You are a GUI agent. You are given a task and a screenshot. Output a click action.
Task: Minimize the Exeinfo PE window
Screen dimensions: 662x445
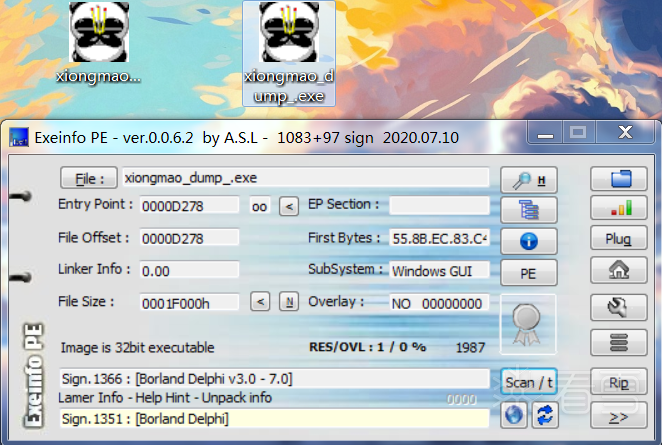coord(545,133)
